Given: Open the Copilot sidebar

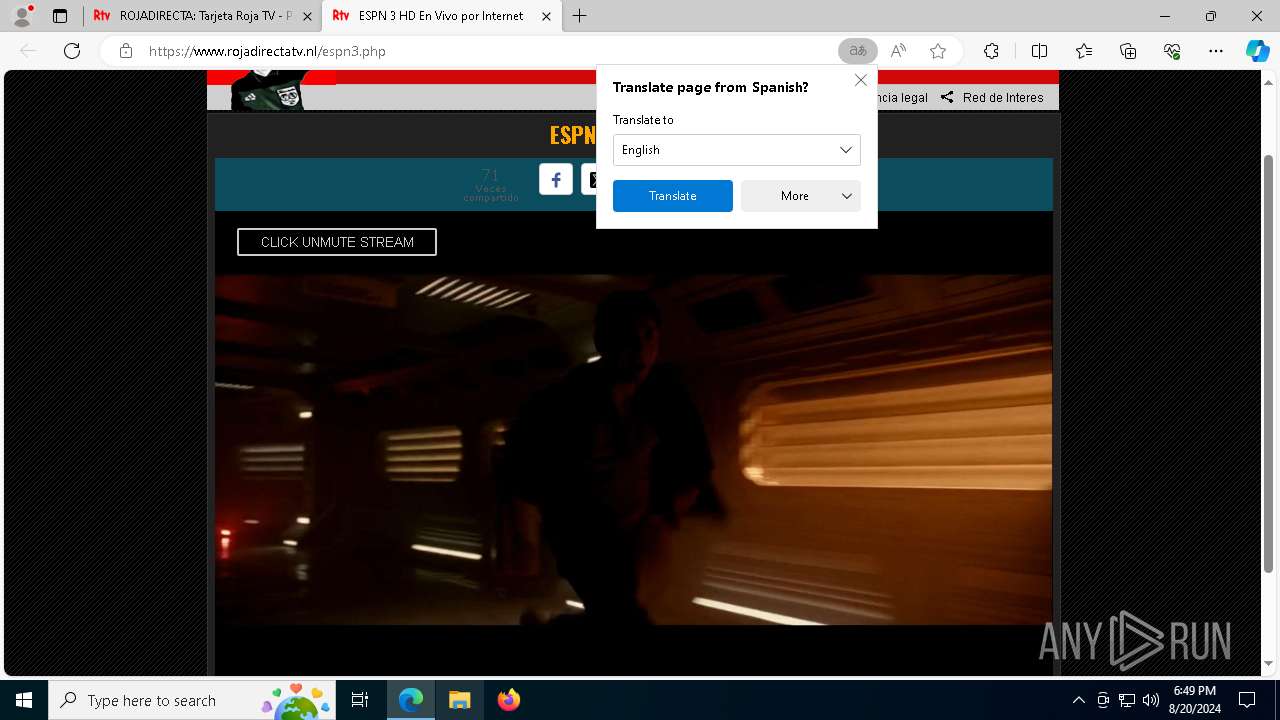Looking at the screenshot, I should click(x=1257, y=51).
